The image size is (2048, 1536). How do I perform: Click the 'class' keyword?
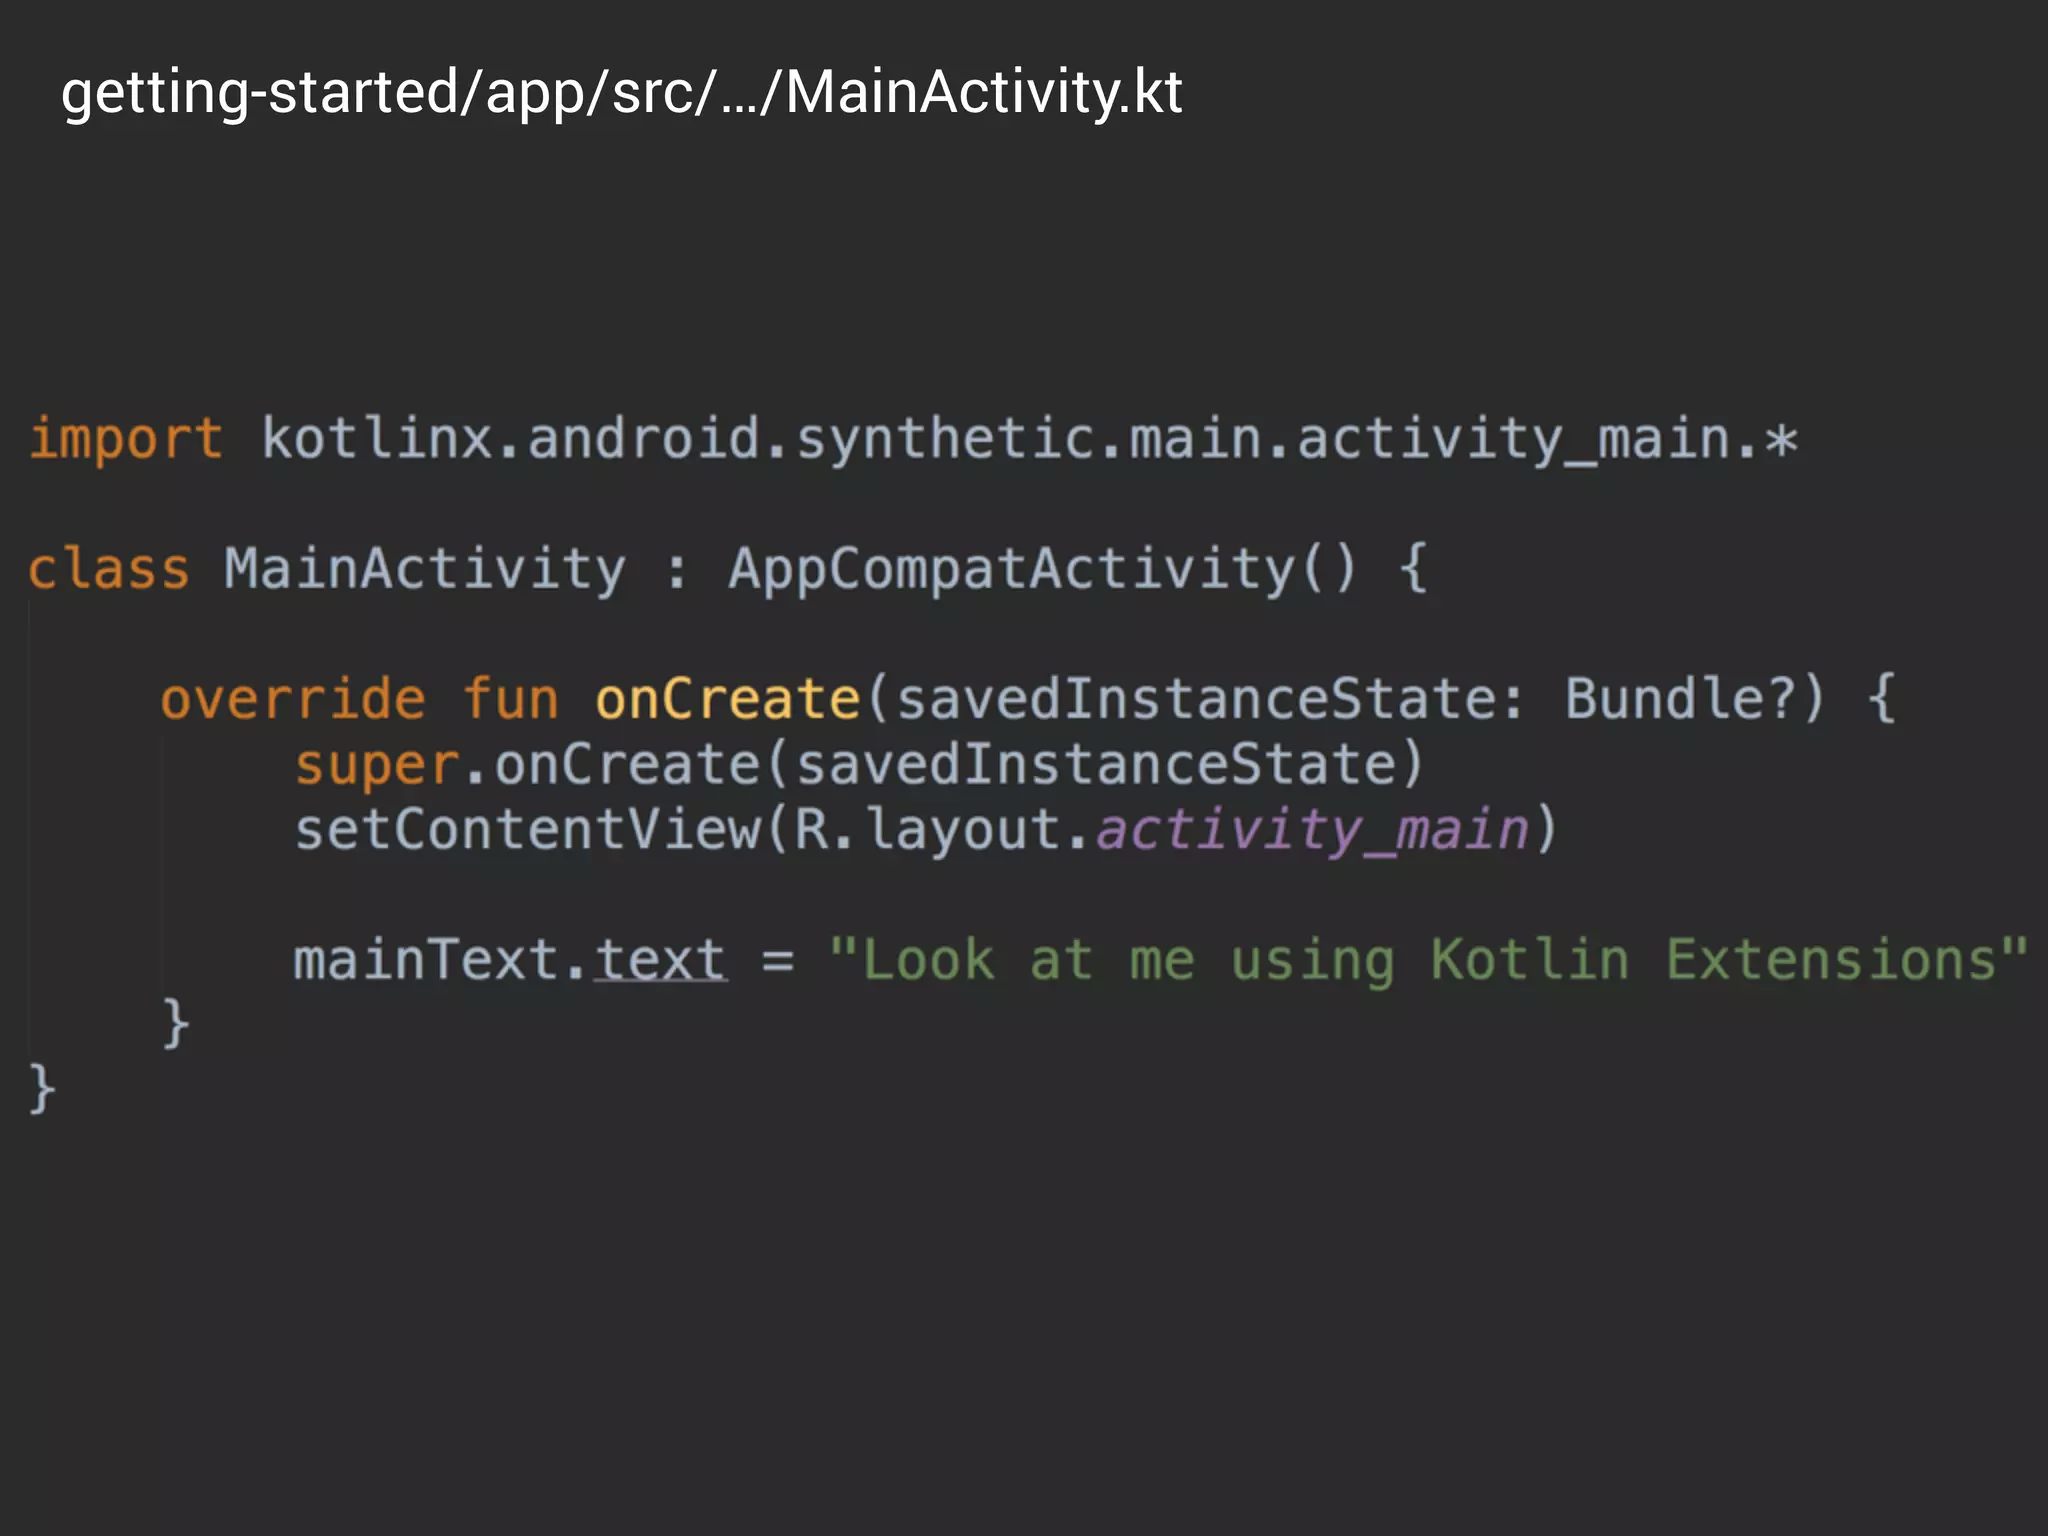click(x=108, y=569)
